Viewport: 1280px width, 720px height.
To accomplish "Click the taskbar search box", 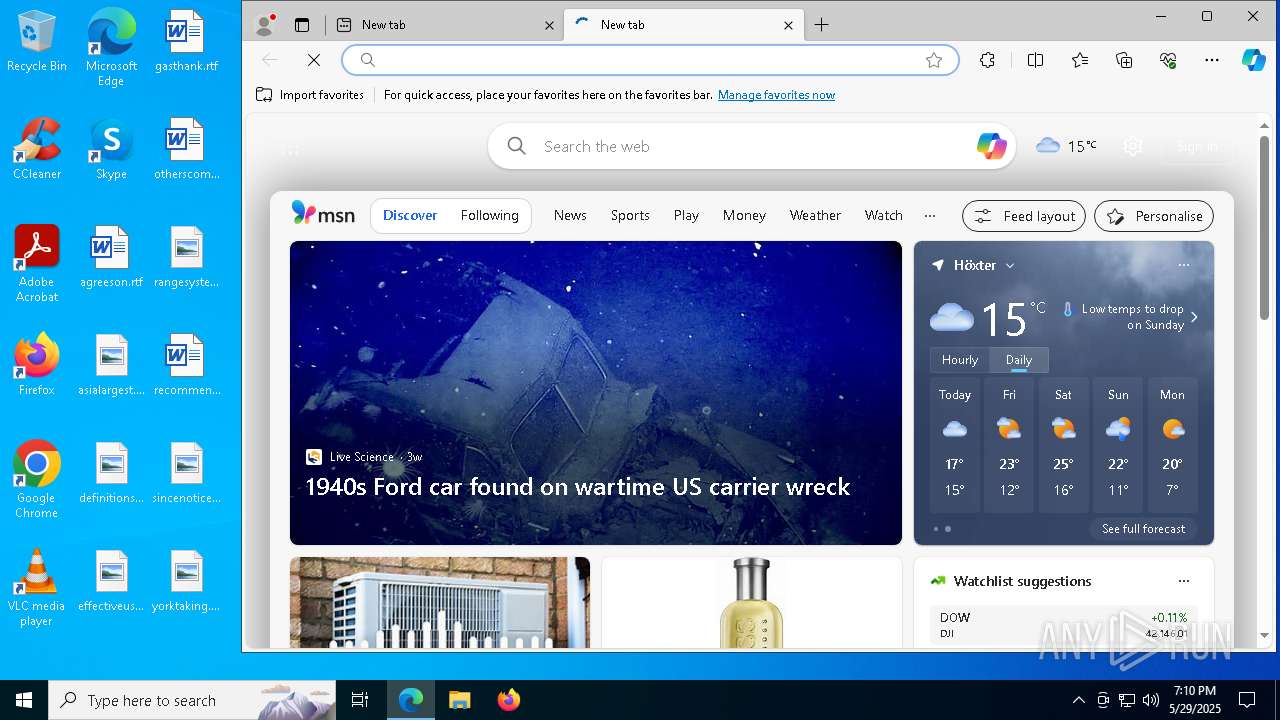I will coord(192,700).
